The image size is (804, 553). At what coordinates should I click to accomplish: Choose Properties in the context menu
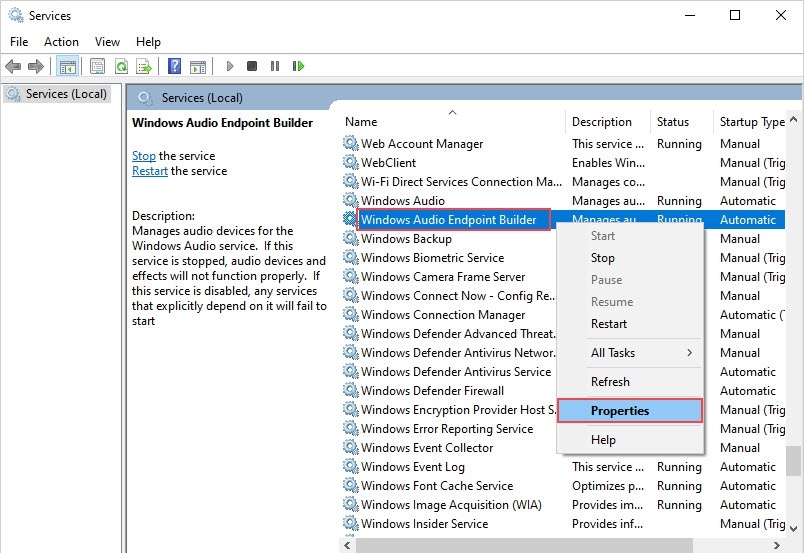click(630, 410)
